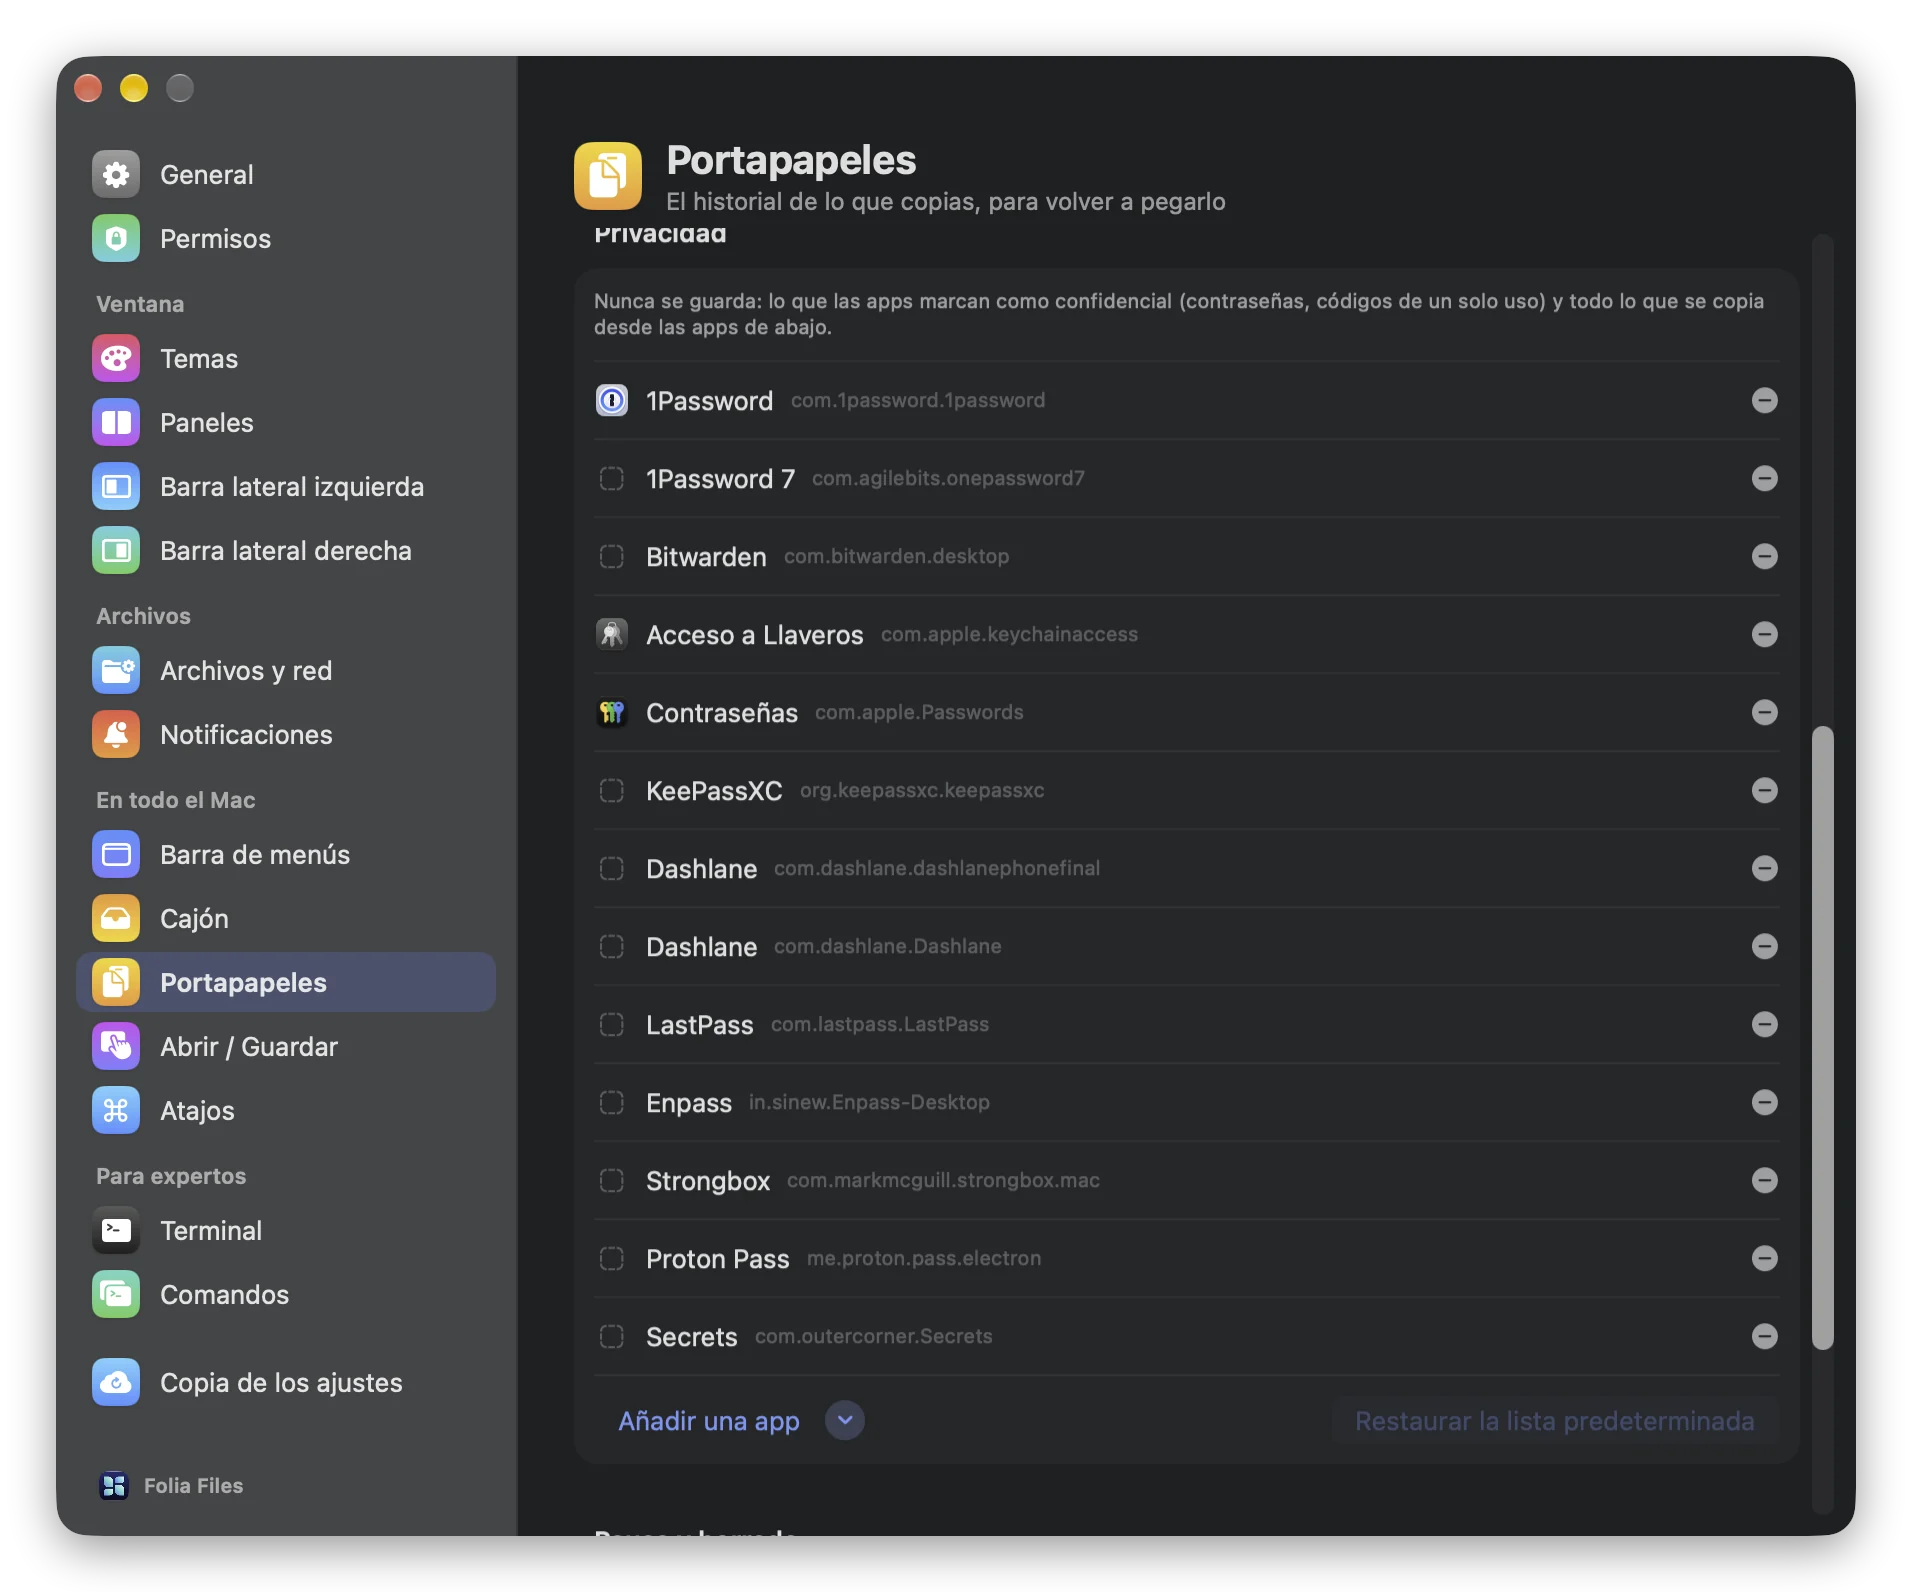Image resolution: width=1912 pixels, height=1592 pixels.
Task: Open the Permisos lock icon
Action: (x=116, y=239)
